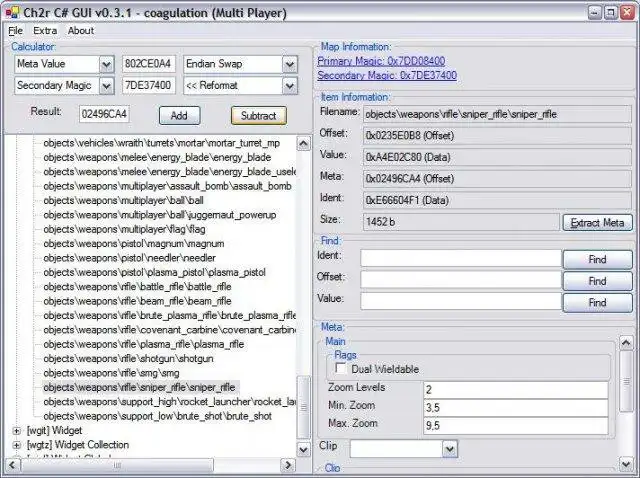Image resolution: width=640 pixels, height=478 pixels.
Task: Click Find button next to Offset field
Action: (598, 281)
